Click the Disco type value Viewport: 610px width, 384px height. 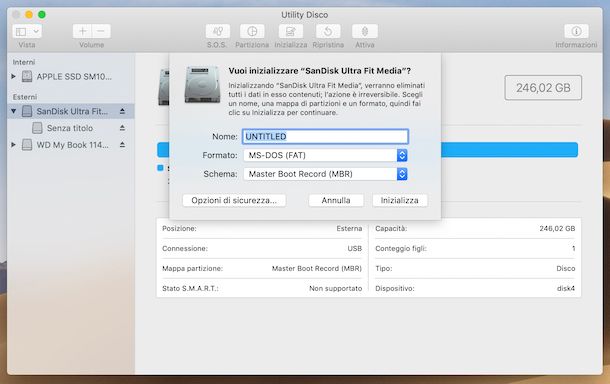pos(565,268)
